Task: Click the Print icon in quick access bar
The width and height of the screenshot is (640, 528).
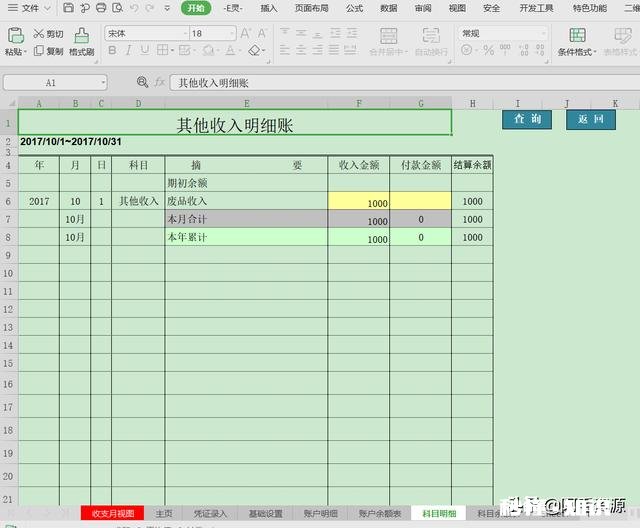Action: [x=101, y=8]
